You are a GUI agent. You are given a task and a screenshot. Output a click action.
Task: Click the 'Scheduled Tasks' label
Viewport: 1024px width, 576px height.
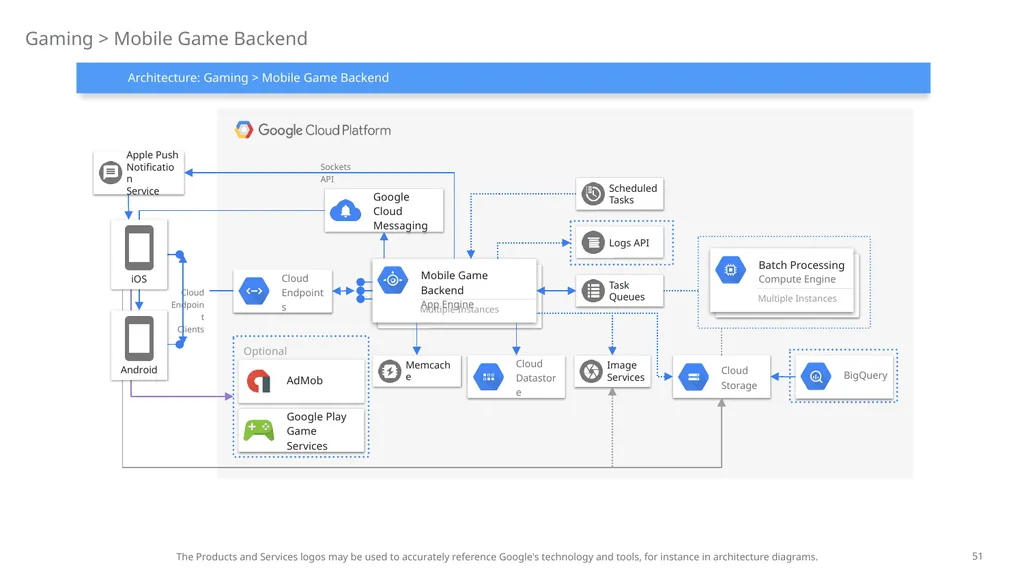(633, 194)
